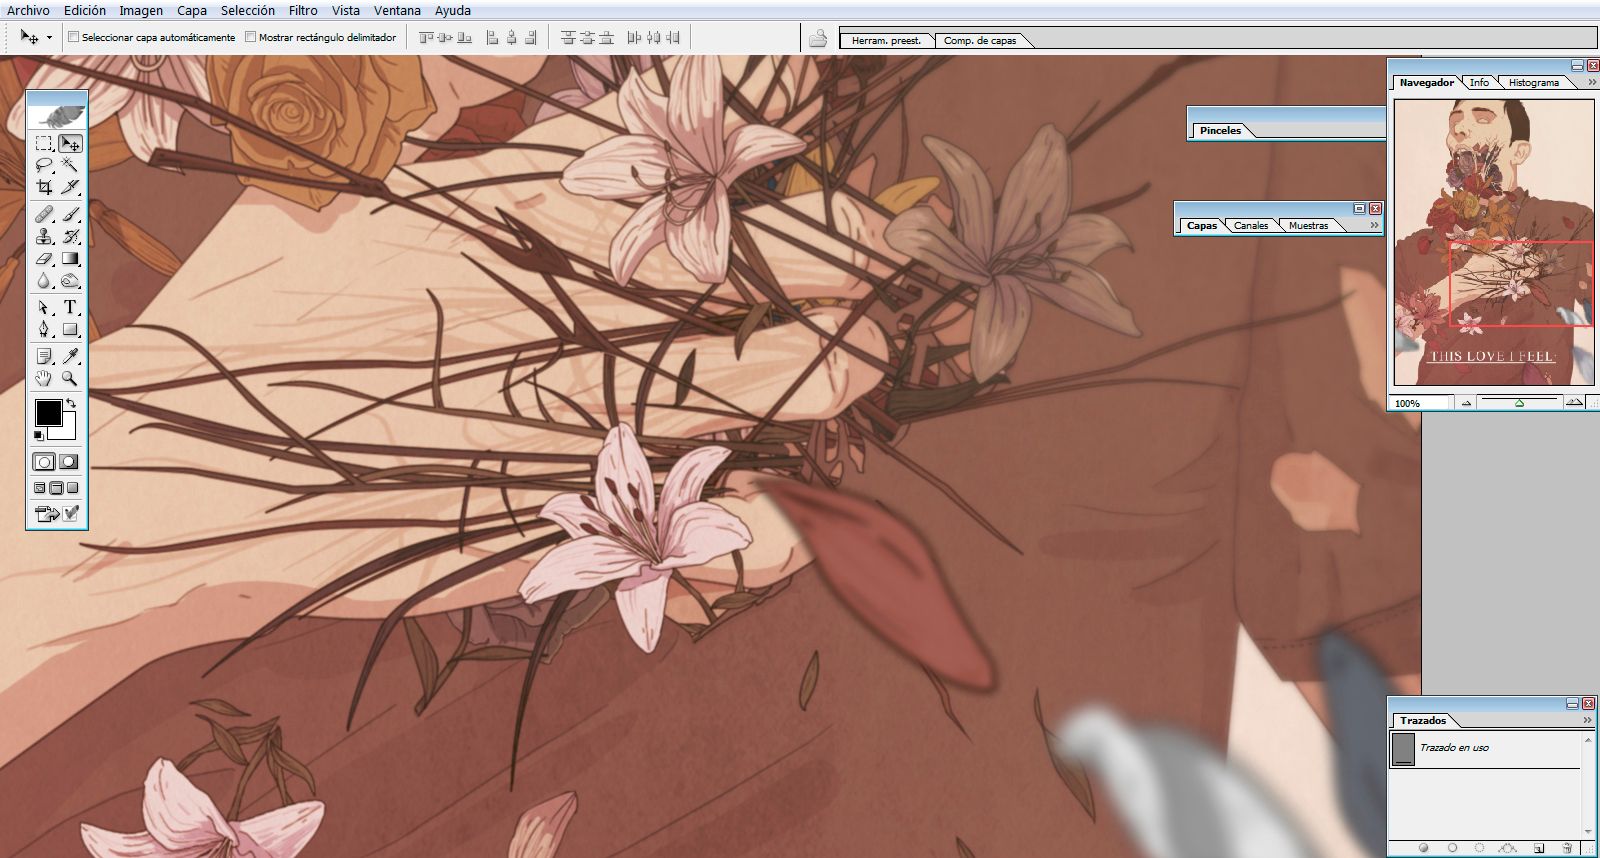Viewport: 1600px width, 858px height.
Task: Choose the Zoom magnifier tool
Action: 70,378
